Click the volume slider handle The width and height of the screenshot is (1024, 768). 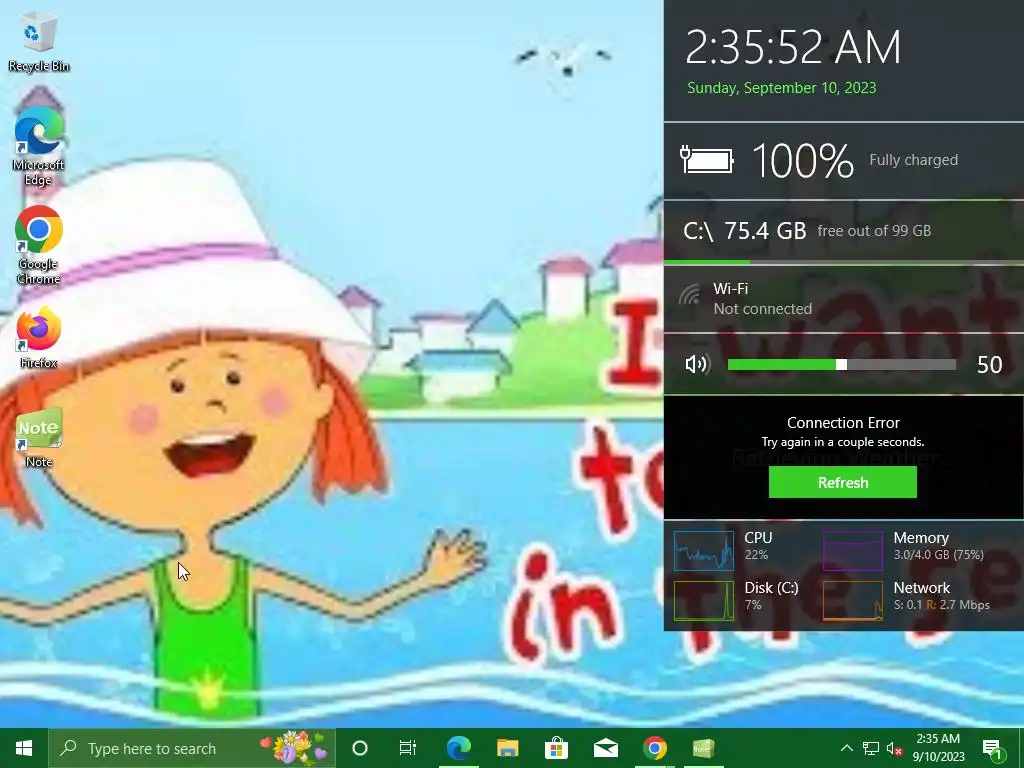coord(842,364)
